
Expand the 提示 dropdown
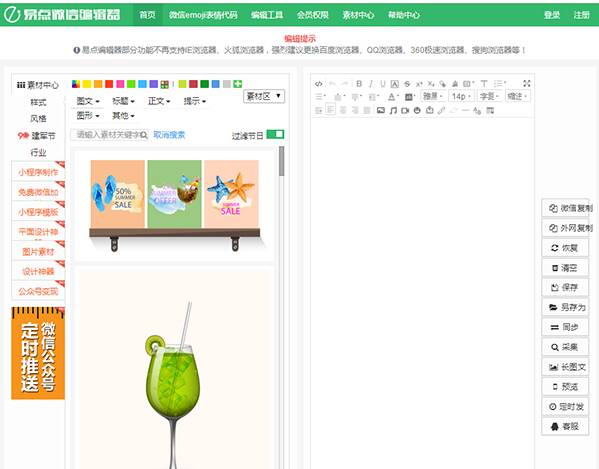[x=194, y=101]
